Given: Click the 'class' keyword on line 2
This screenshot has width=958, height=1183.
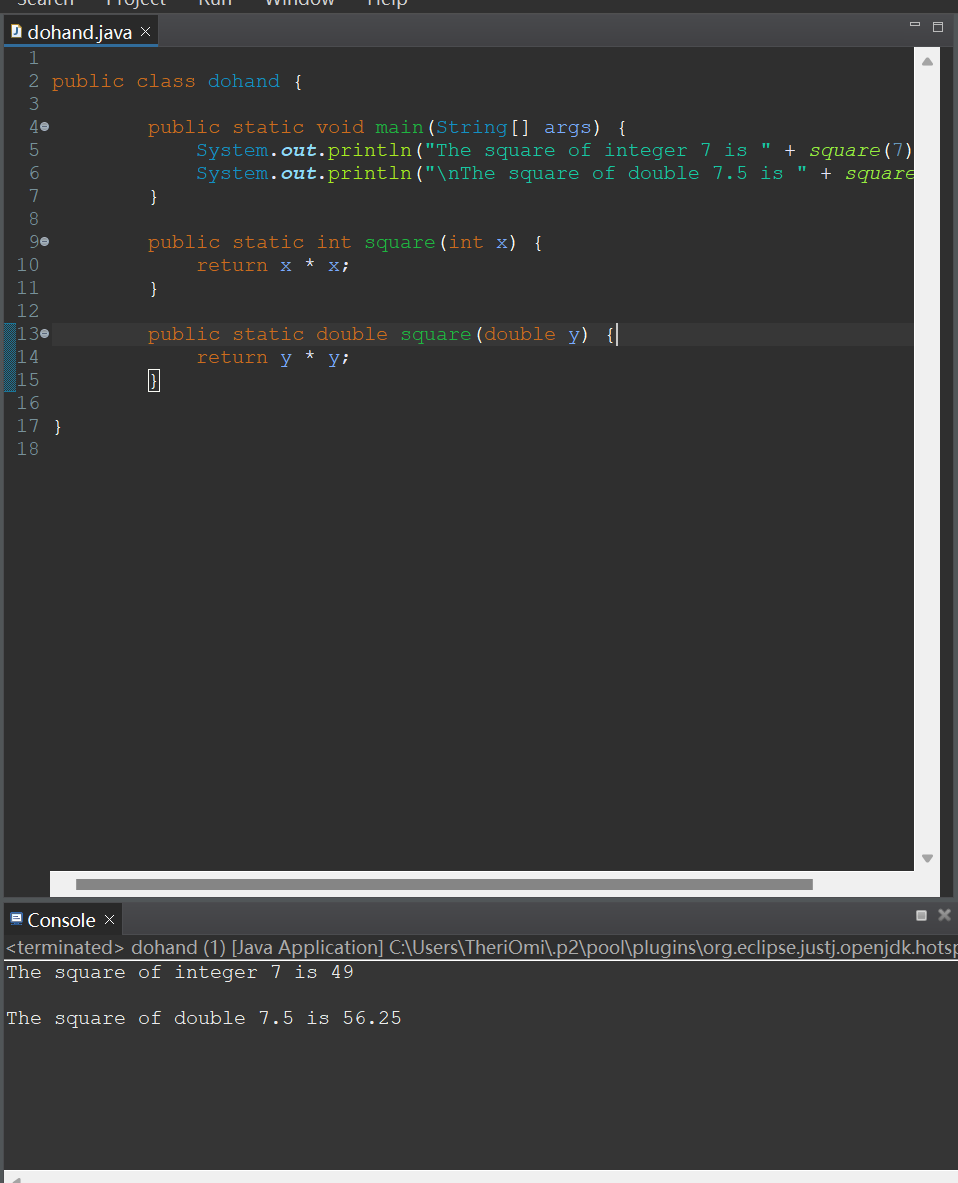Looking at the screenshot, I should (x=166, y=81).
